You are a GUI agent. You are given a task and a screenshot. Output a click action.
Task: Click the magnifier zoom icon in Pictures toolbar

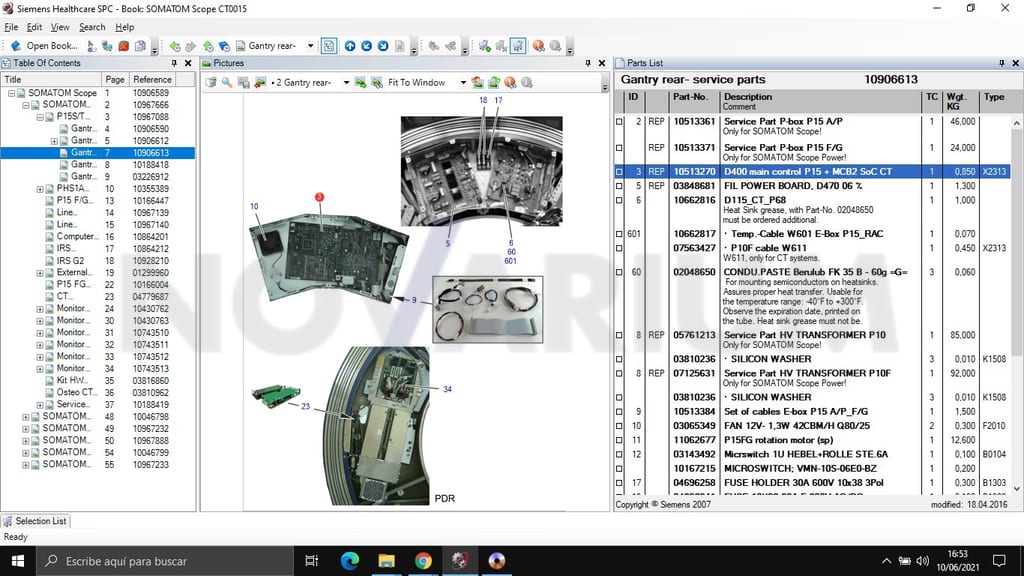[x=227, y=82]
